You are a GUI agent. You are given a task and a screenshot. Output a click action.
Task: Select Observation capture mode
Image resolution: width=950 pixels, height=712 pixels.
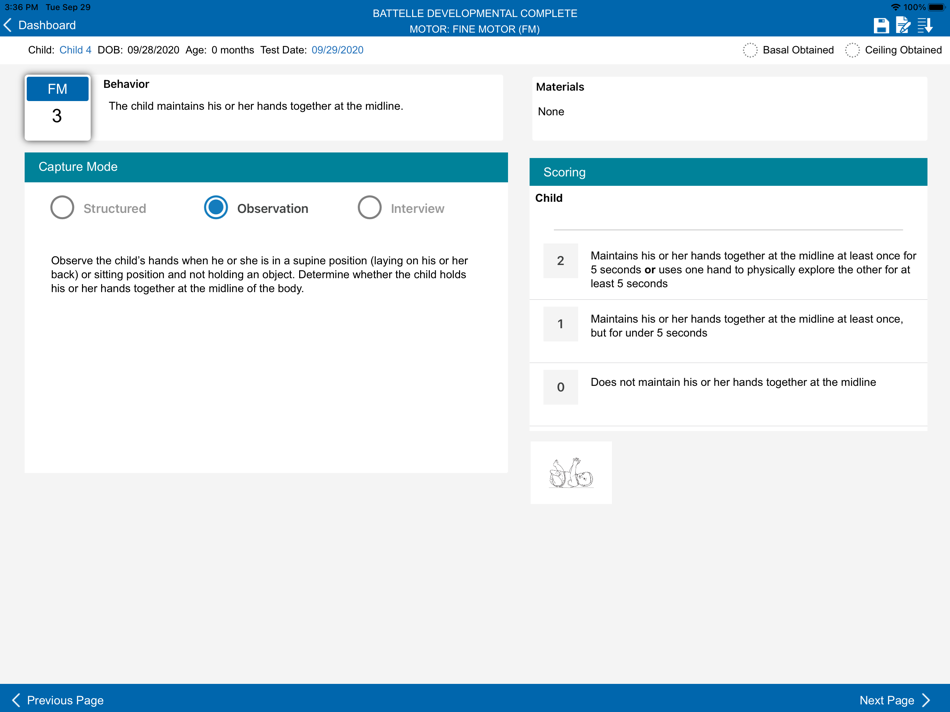click(x=216, y=208)
